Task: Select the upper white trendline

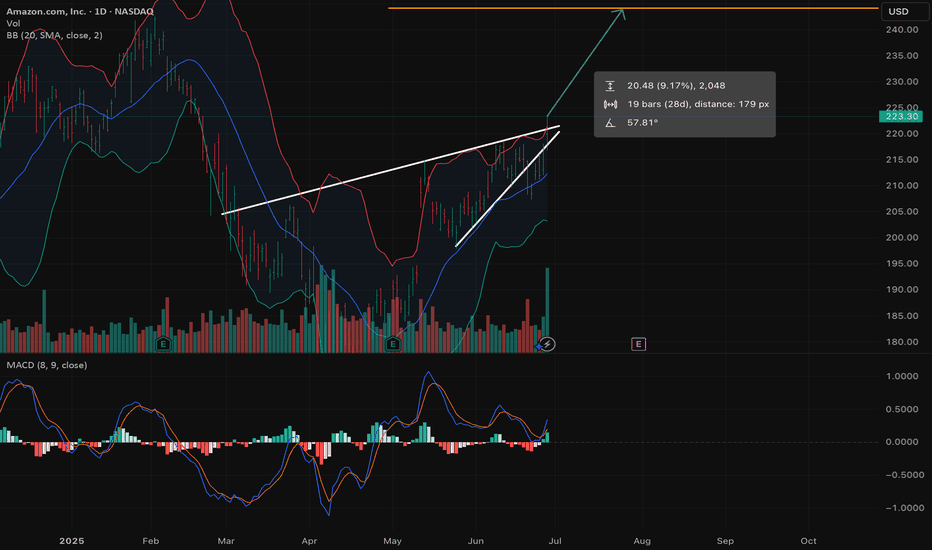Action: (391, 170)
